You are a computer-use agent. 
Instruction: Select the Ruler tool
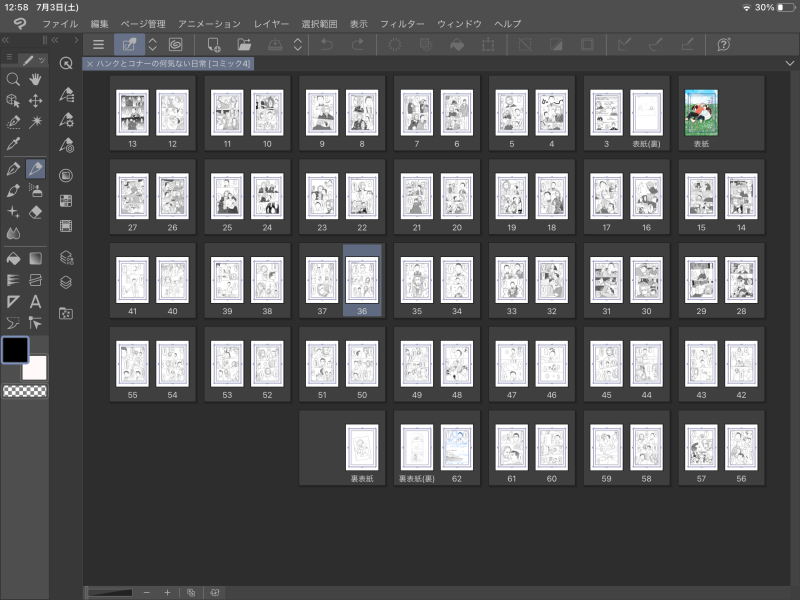pos(13,302)
